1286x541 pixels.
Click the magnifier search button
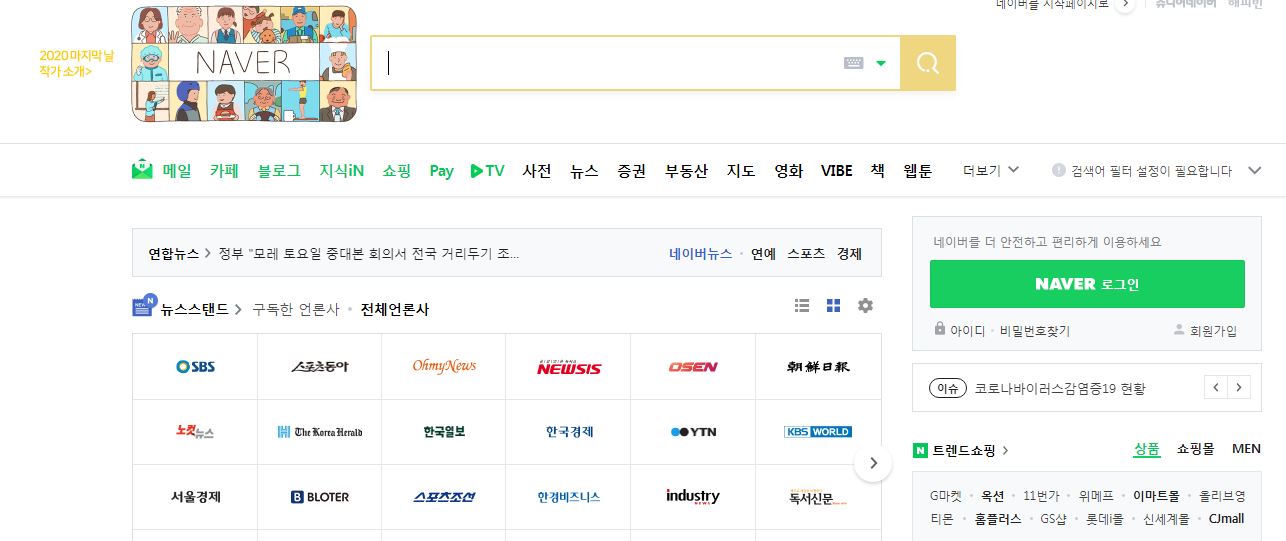[928, 63]
